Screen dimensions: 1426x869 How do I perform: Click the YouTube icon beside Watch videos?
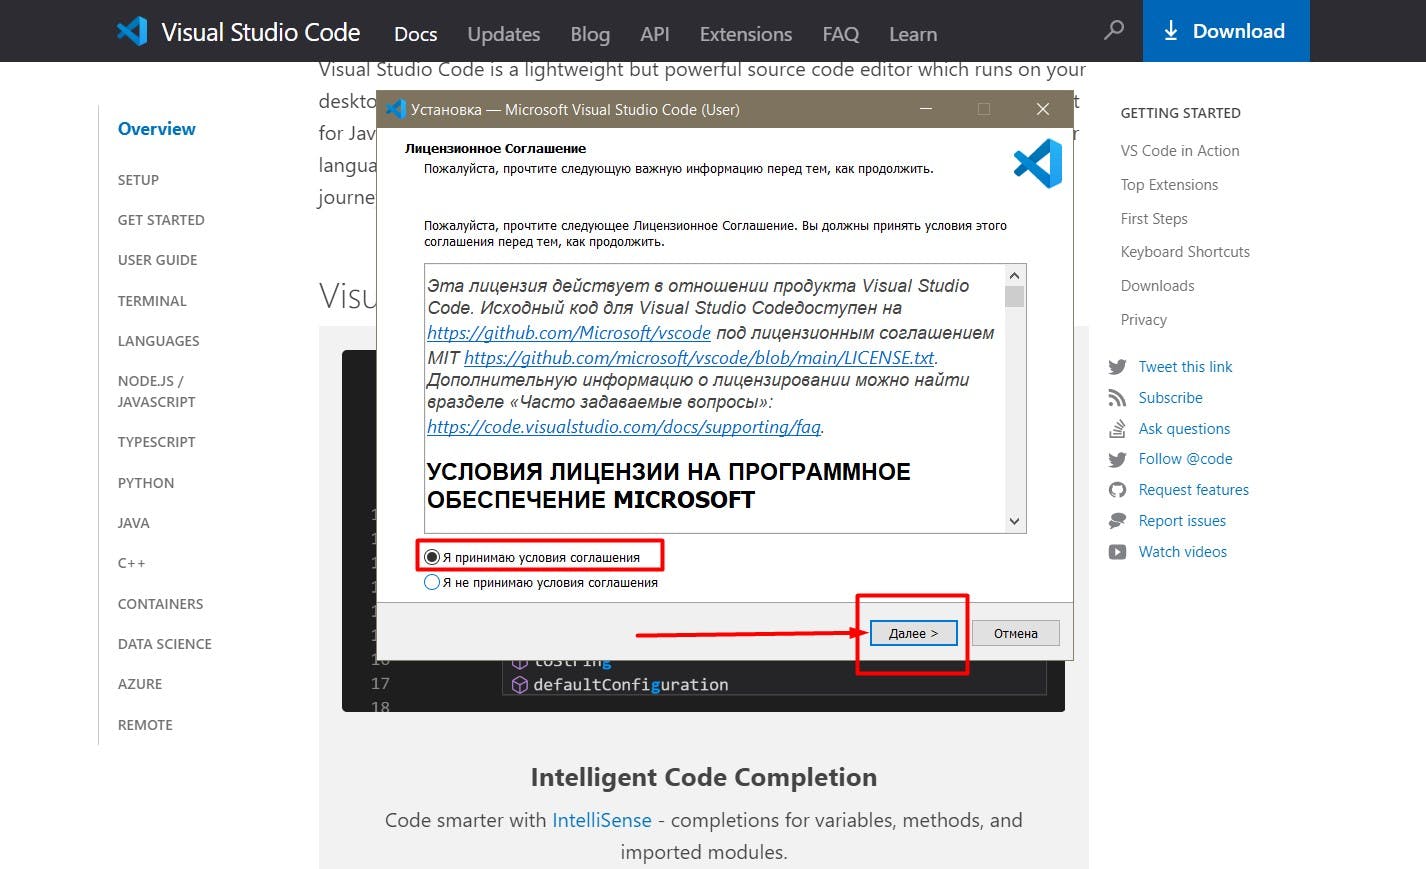(1117, 552)
